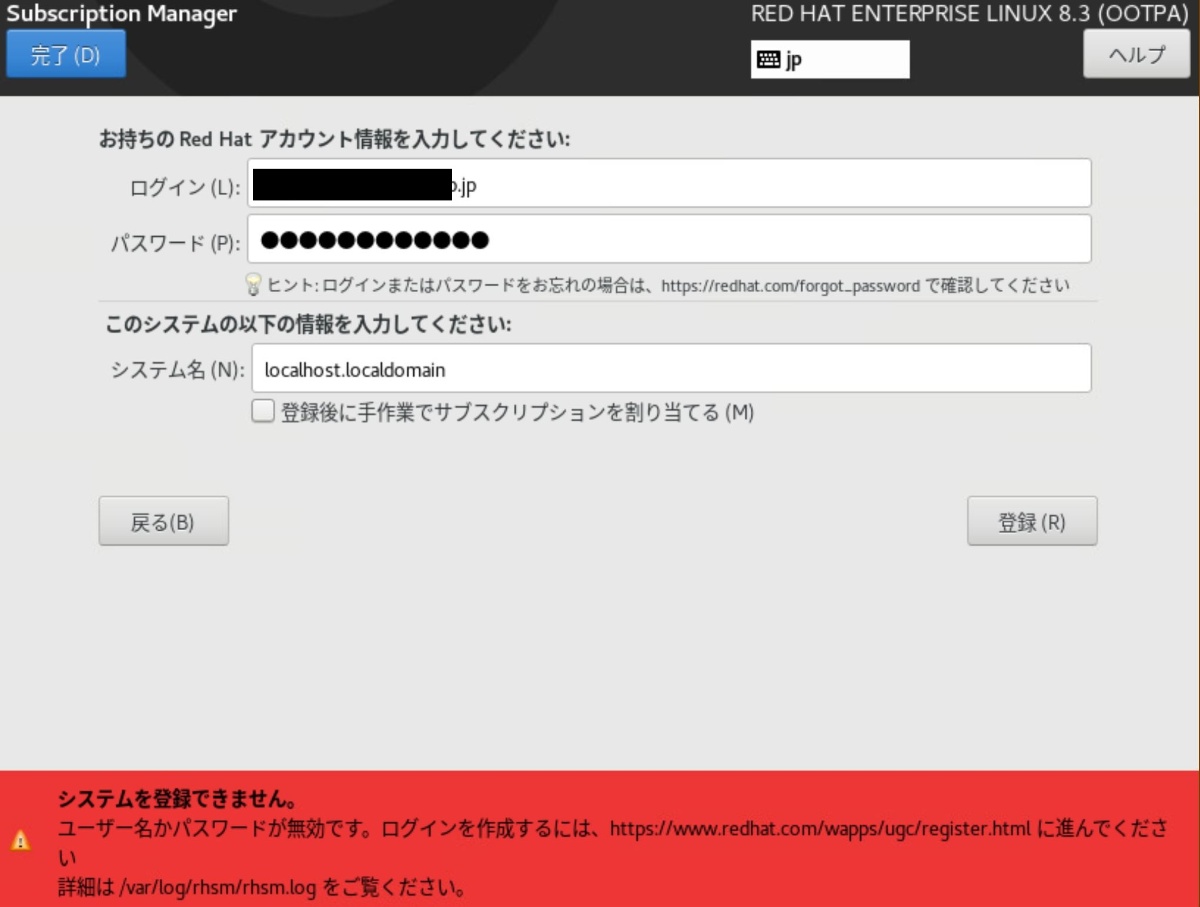The height and width of the screenshot is (907, 1200).
Task: Click the RED HAT ENTERPRISE LINUX 8.3 label
Action: pyautogui.click(x=970, y=14)
